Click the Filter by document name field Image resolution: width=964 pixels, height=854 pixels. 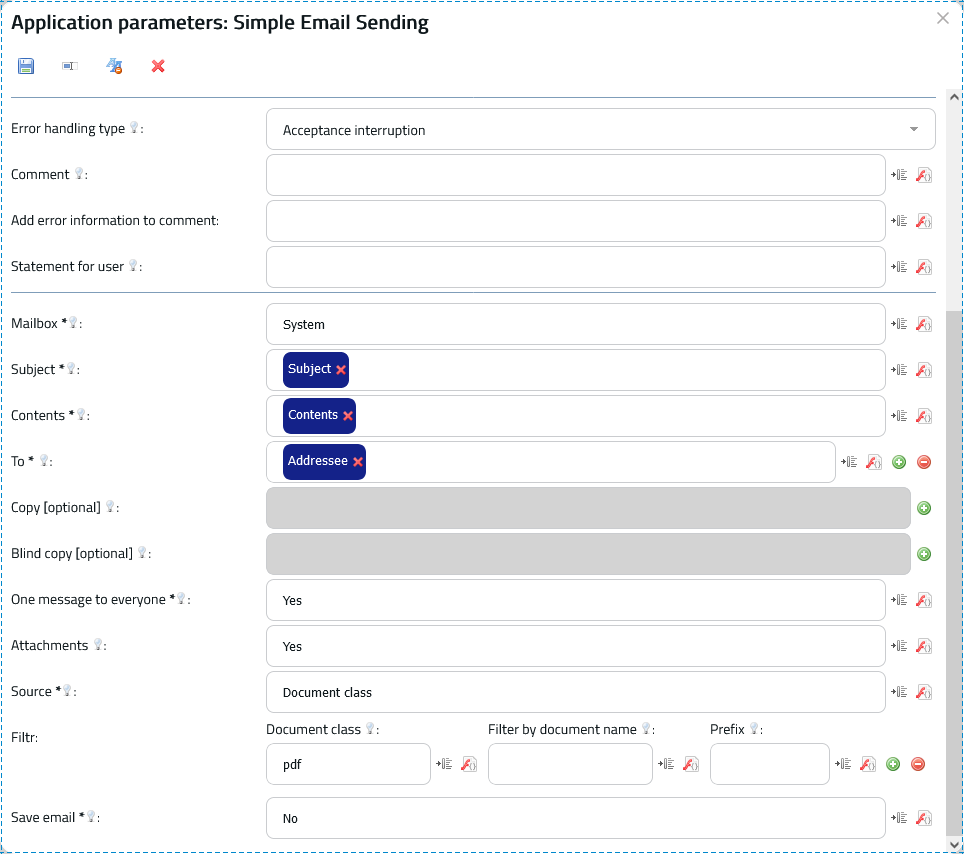(x=570, y=764)
